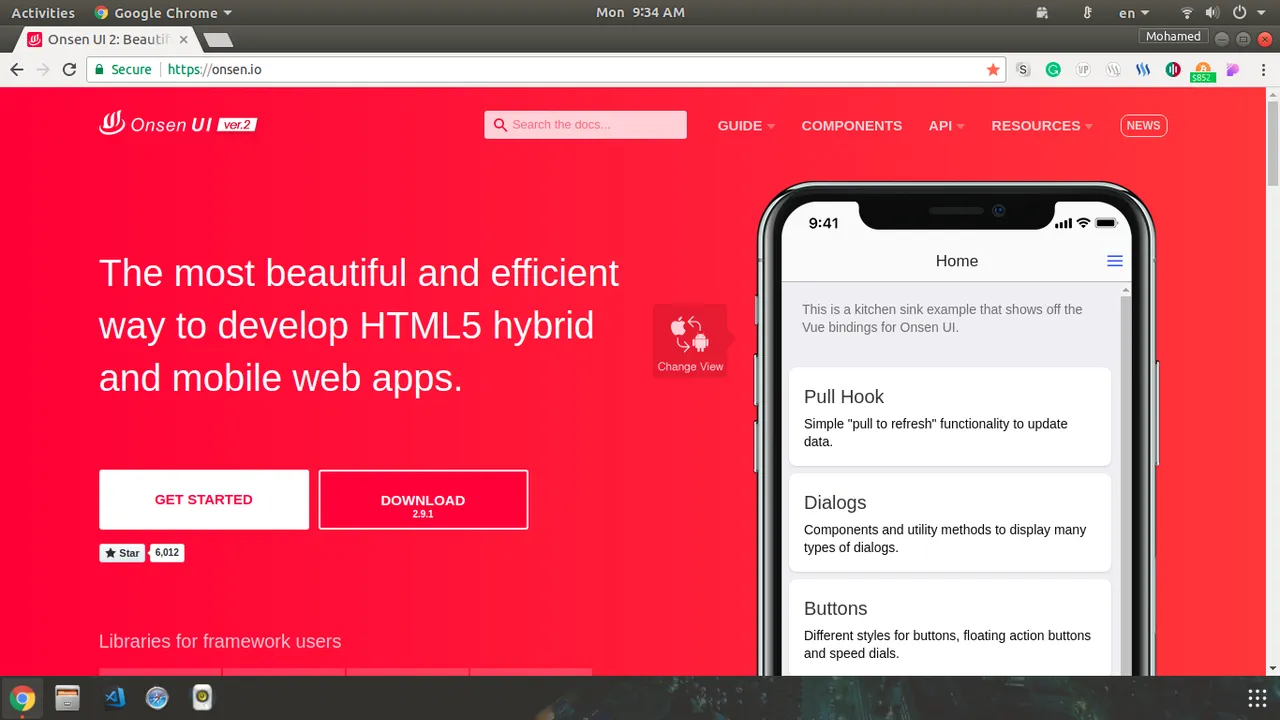Click the forward navigation arrow
Screen dimensions: 1280x720
43,70
